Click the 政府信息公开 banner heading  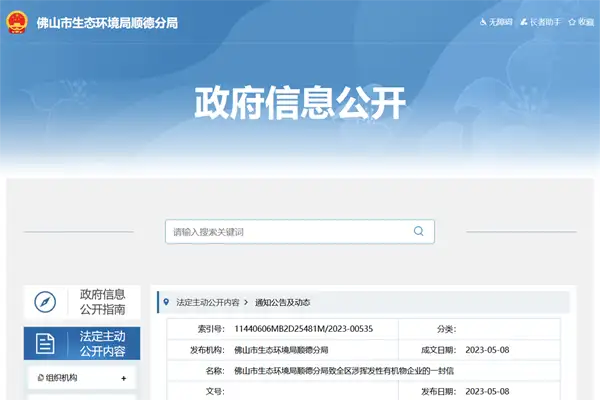(x=300, y=103)
